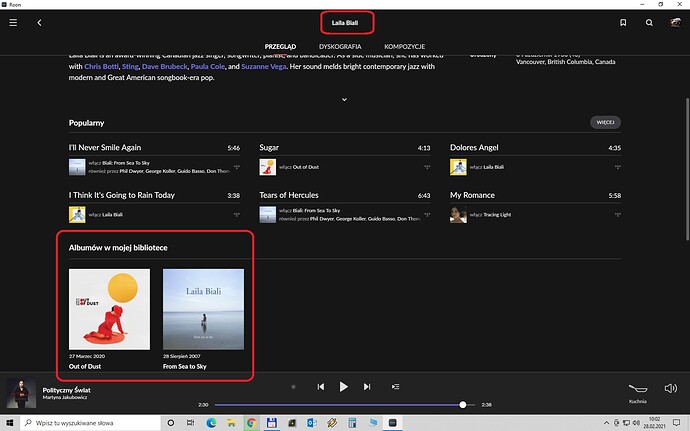Image resolution: width=690 pixels, height=431 pixels.
Task: Play the track Sugar
Action: point(269,147)
